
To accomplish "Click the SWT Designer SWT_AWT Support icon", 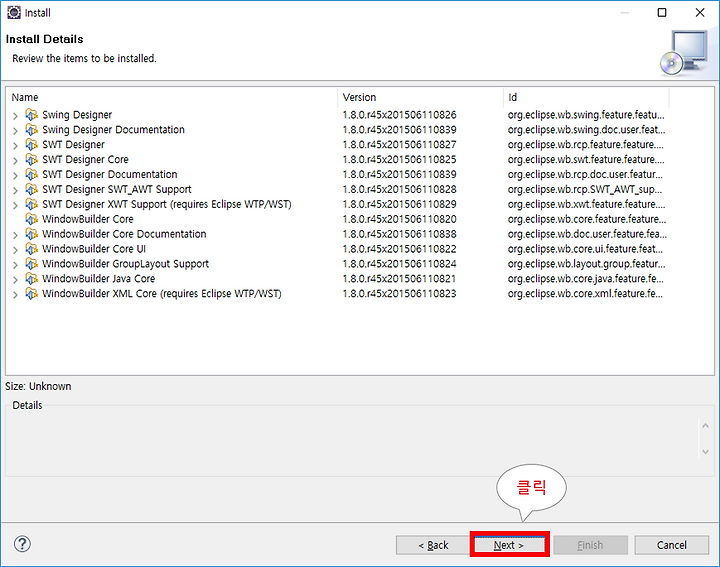I will tap(32, 189).
